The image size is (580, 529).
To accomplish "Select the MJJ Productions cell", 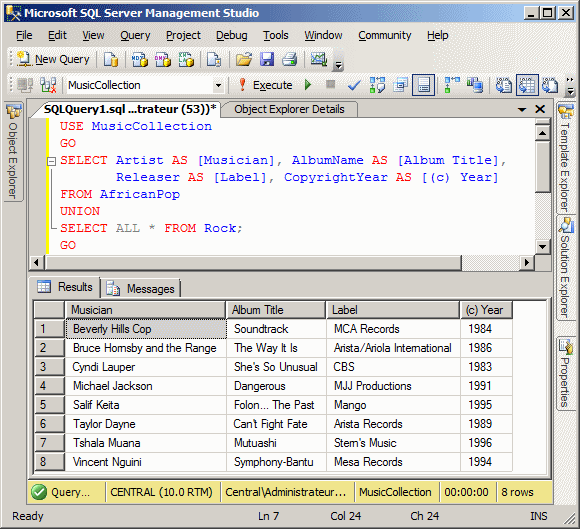I will coord(394,386).
